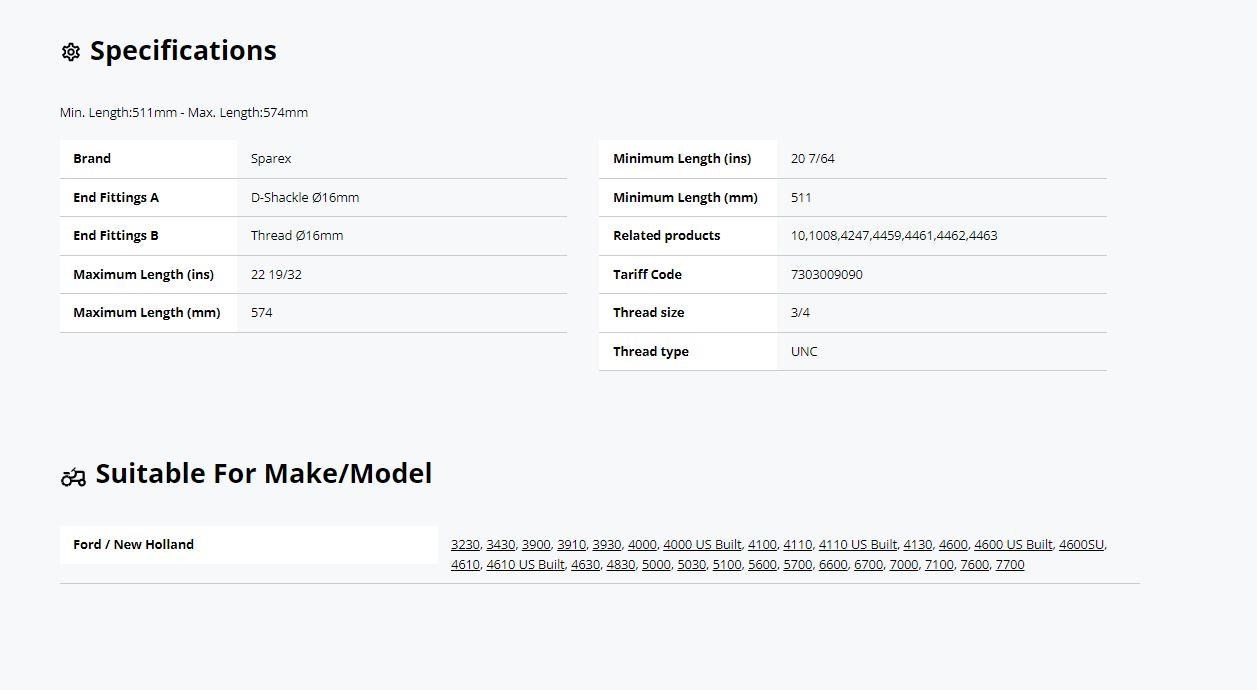Select the 3930 model link
The height and width of the screenshot is (690, 1257).
coord(606,545)
